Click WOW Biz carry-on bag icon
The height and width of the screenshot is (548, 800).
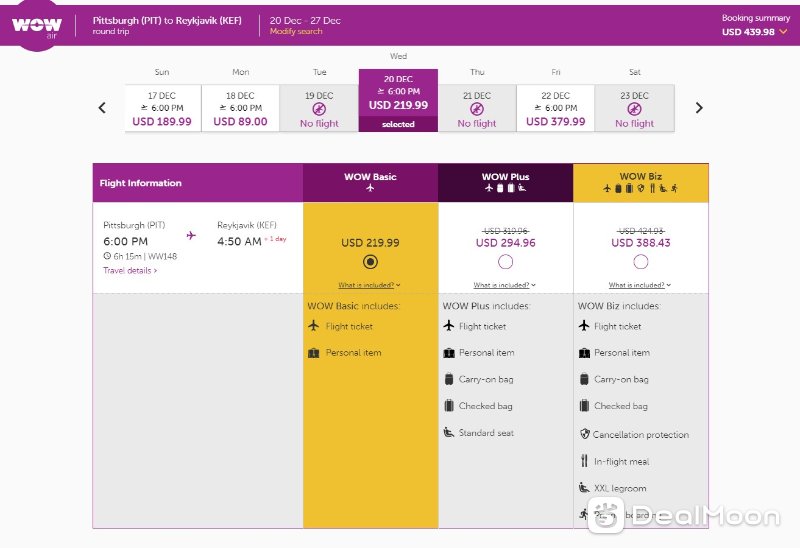[584, 379]
